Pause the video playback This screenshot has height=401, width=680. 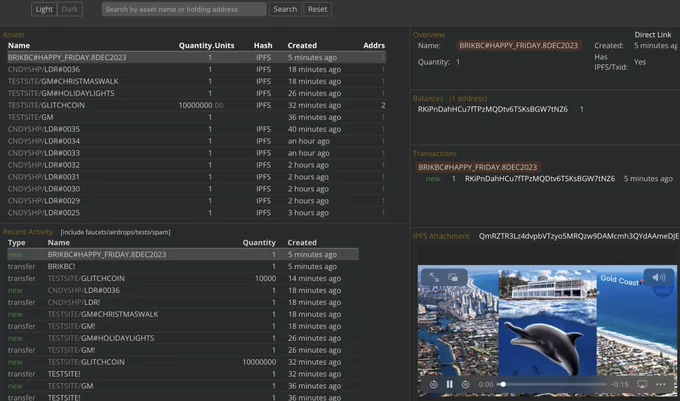click(x=450, y=384)
